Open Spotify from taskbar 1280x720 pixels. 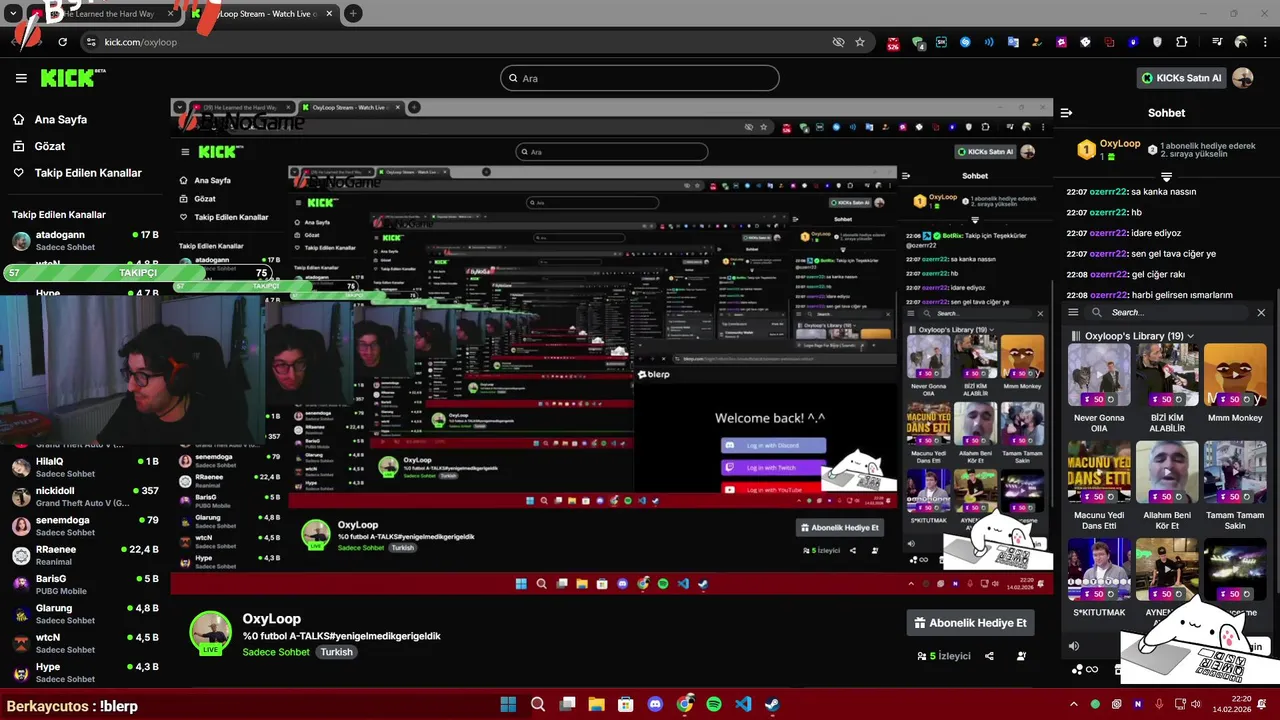[714, 704]
